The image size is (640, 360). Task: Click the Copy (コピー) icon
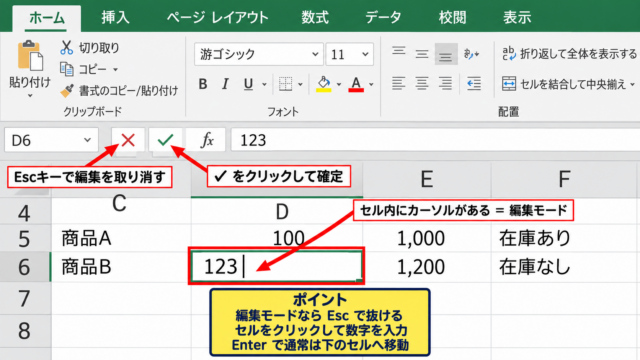(67, 69)
